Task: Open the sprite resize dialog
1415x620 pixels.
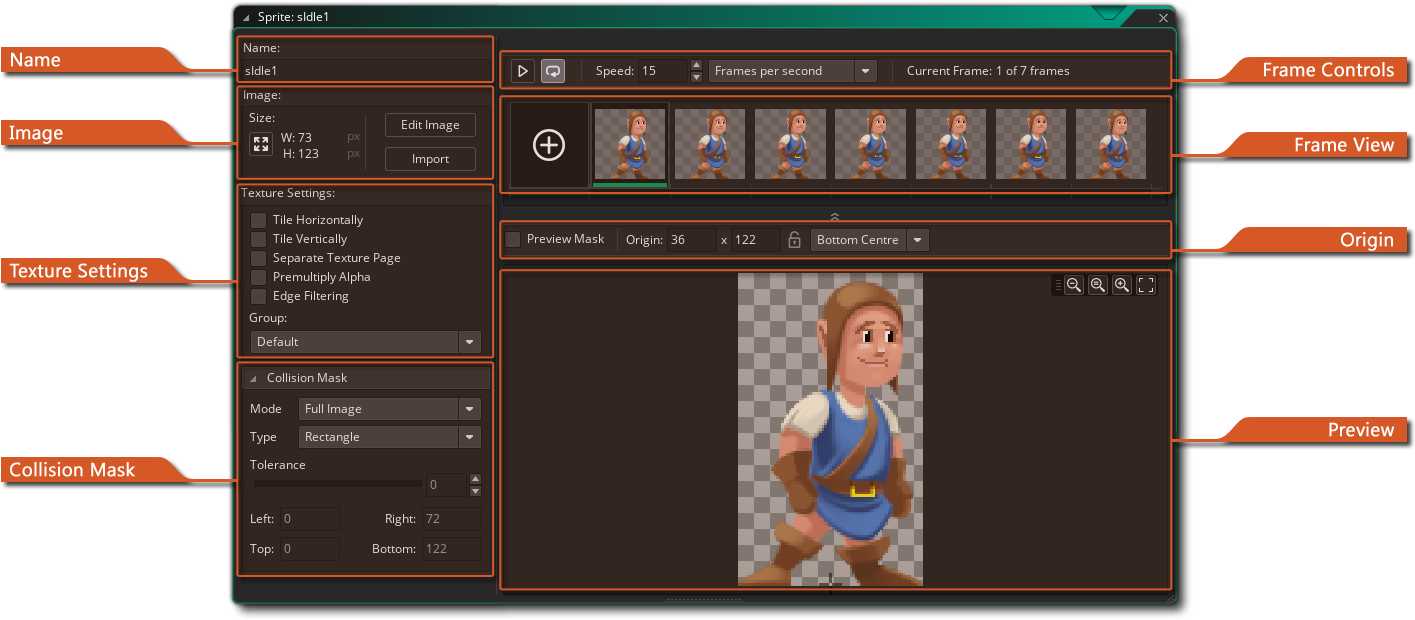Action: click(x=261, y=143)
